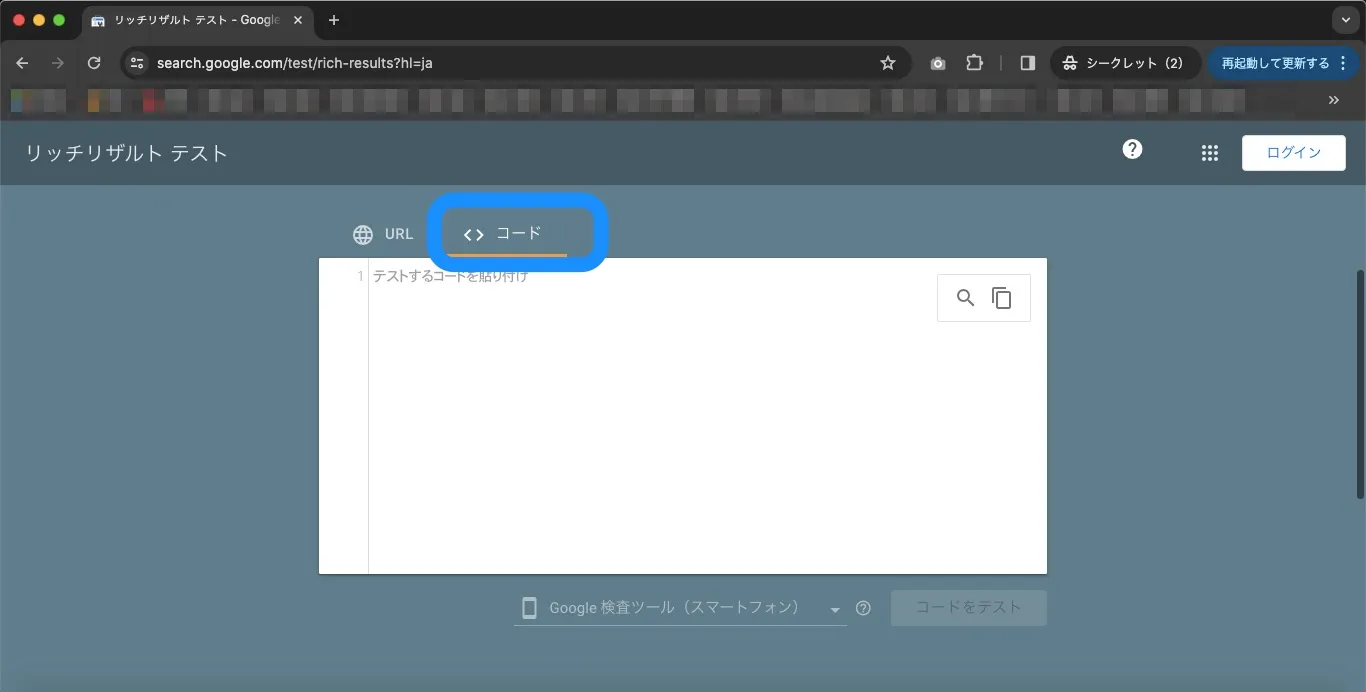Go back with the browser back arrow
Image resolution: width=1366 pixels, height=692 pixels.
[x=23, y=63]
